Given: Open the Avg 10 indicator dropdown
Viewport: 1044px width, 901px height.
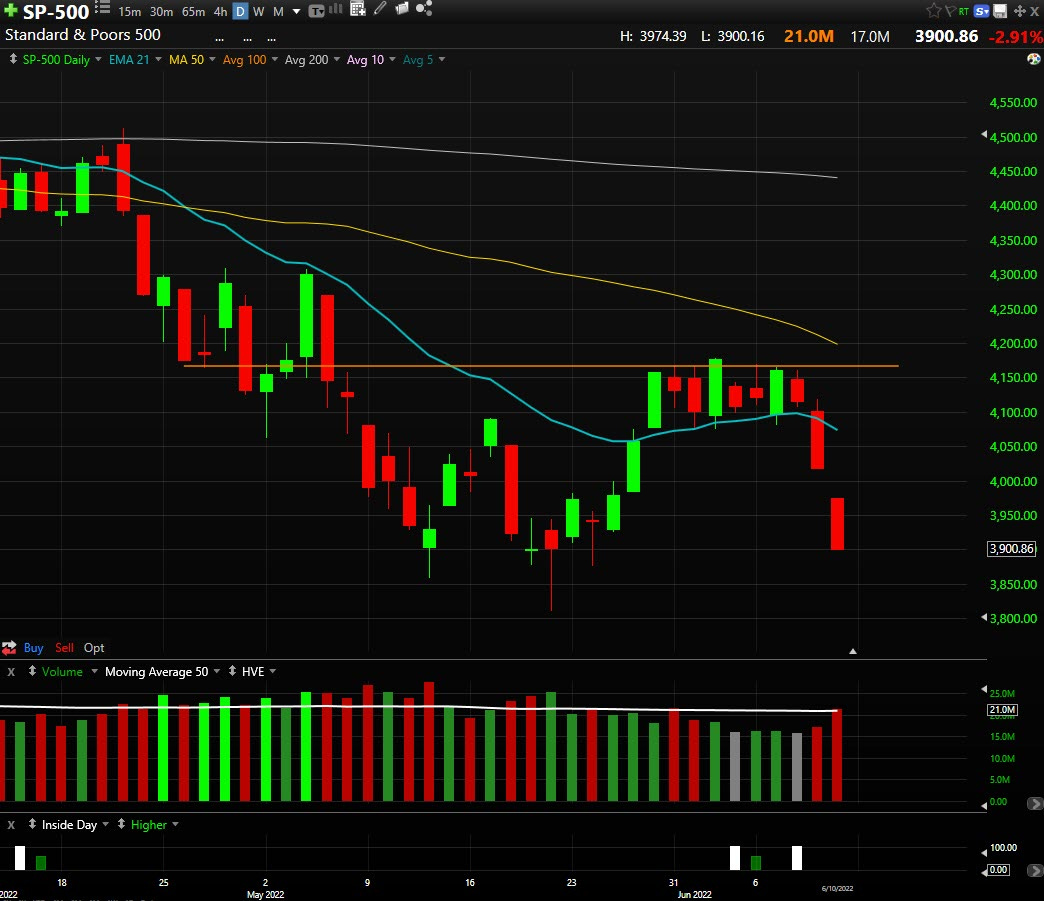Looking at the screenshot, I should pos(392,59).
